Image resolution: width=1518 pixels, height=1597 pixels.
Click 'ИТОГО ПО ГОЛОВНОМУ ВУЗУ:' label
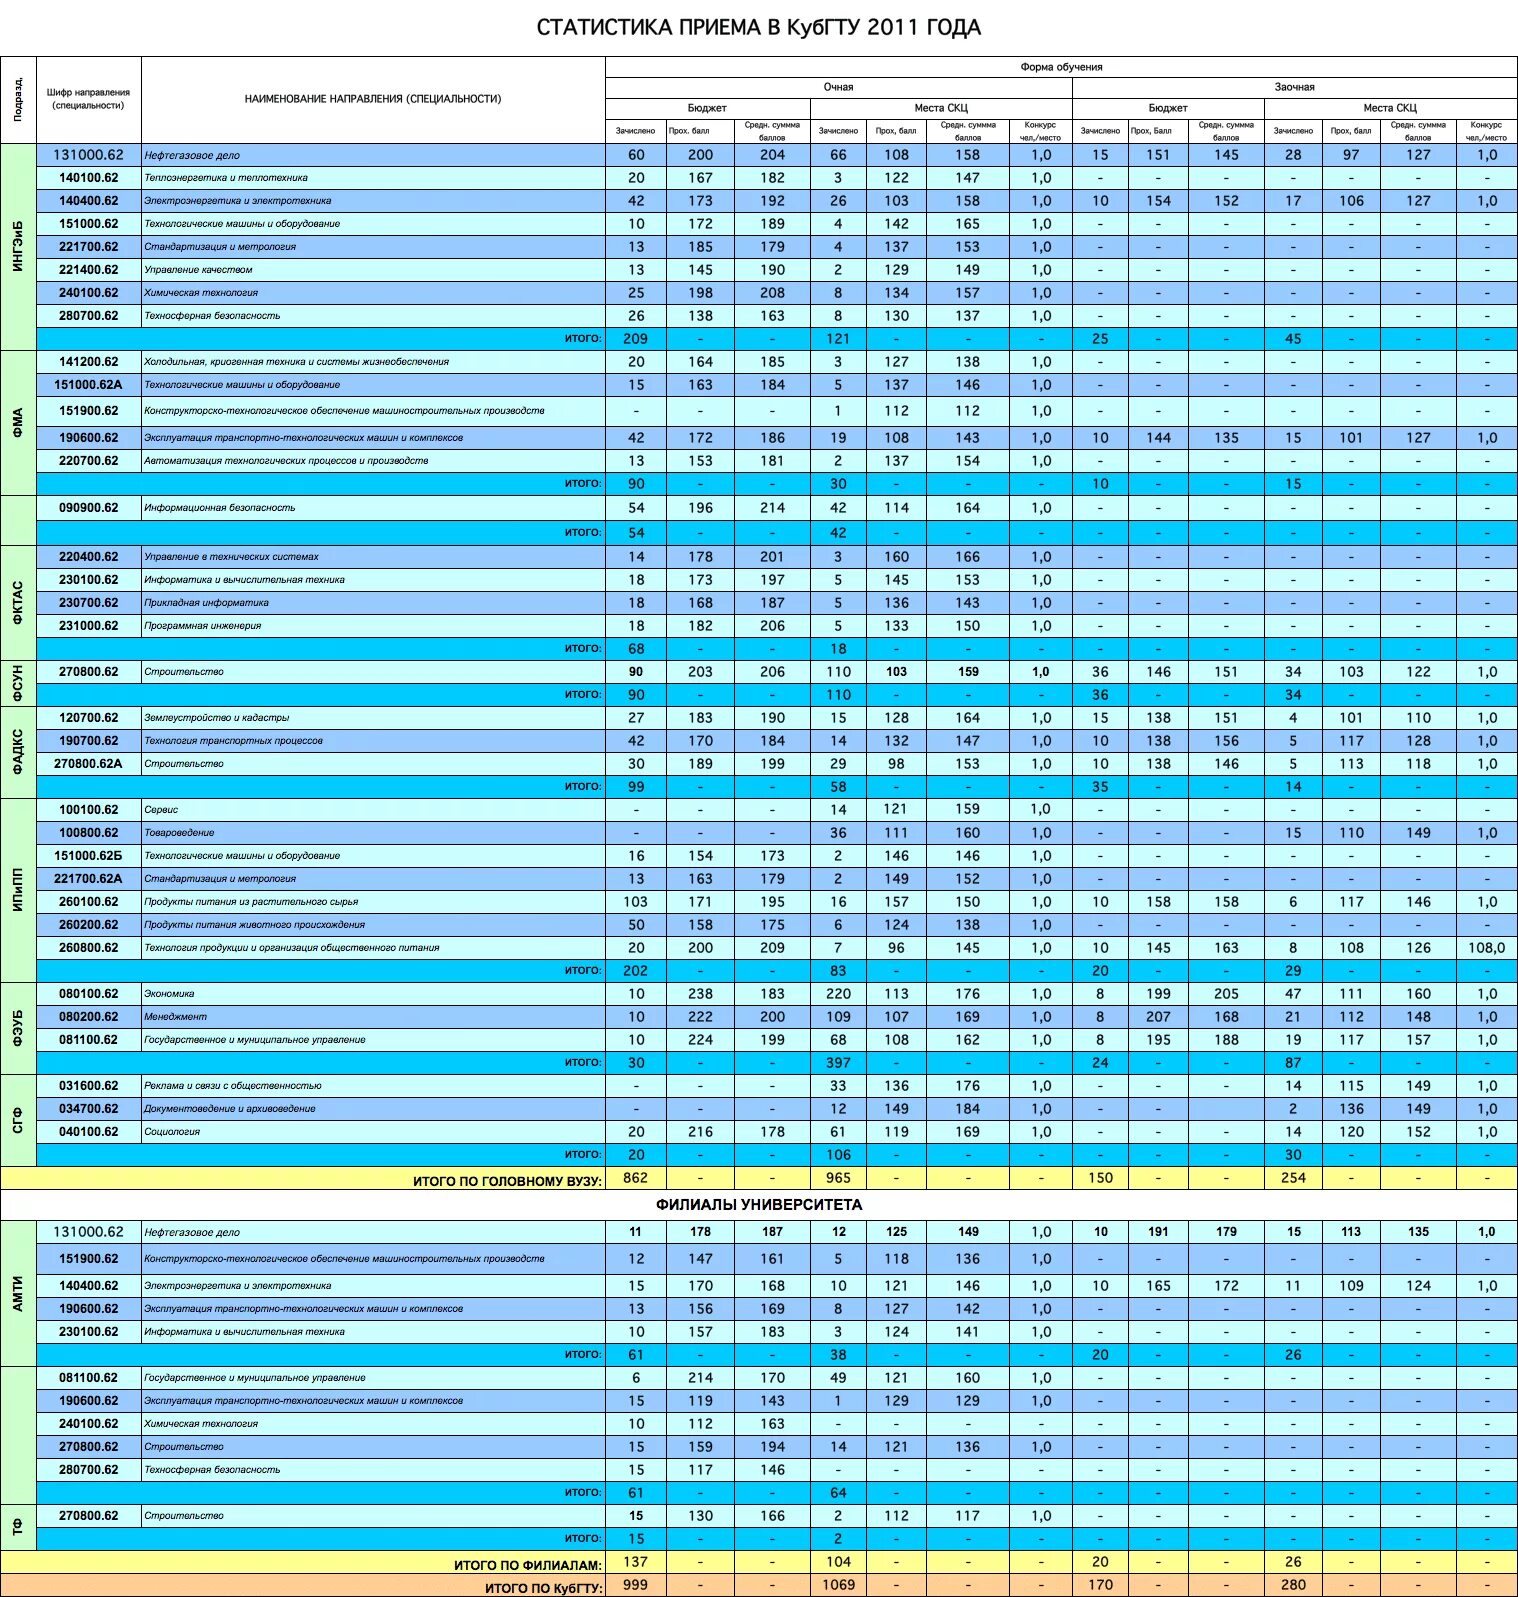[x=507, y=1181]
